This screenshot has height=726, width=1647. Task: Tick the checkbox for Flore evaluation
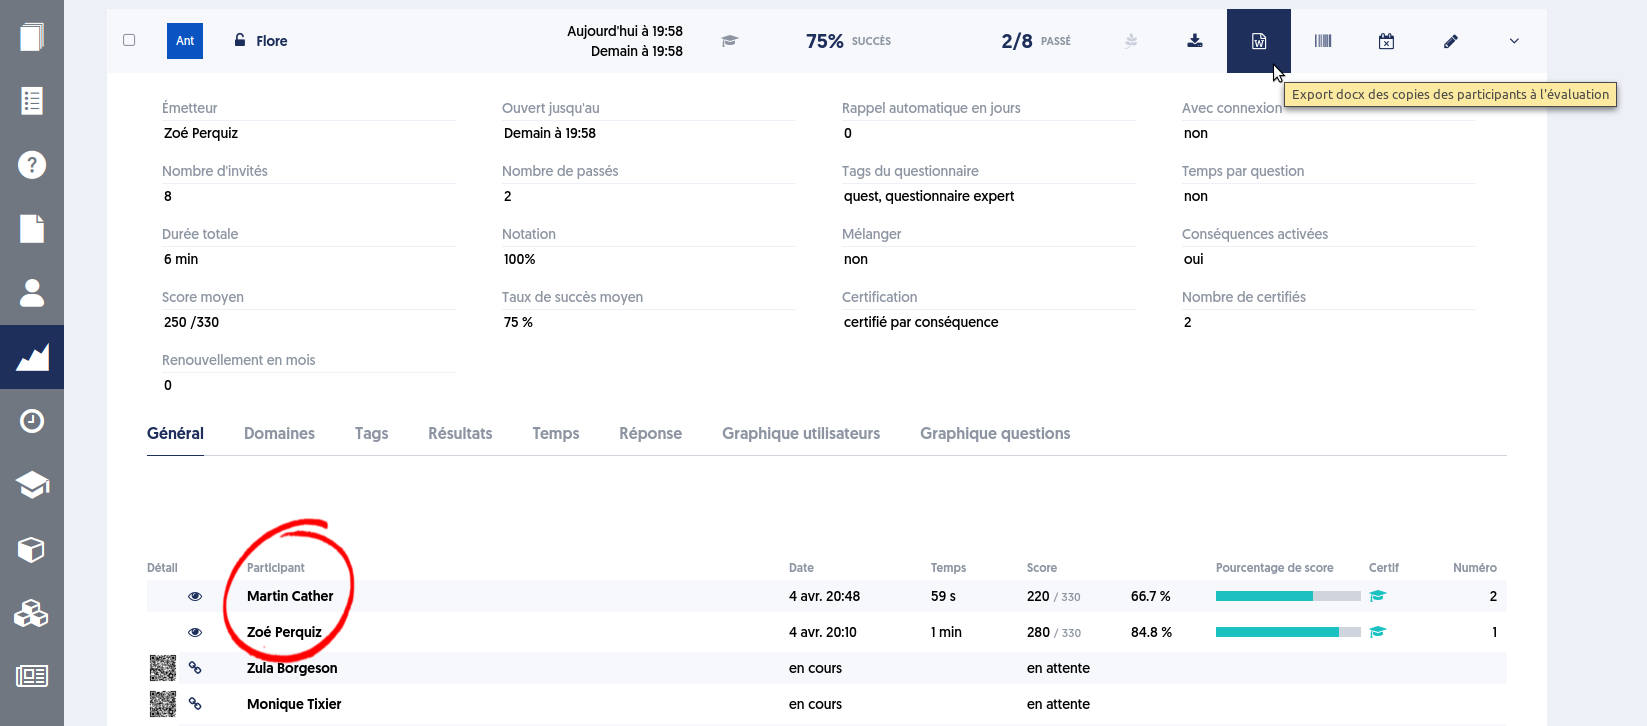(129, 40)
